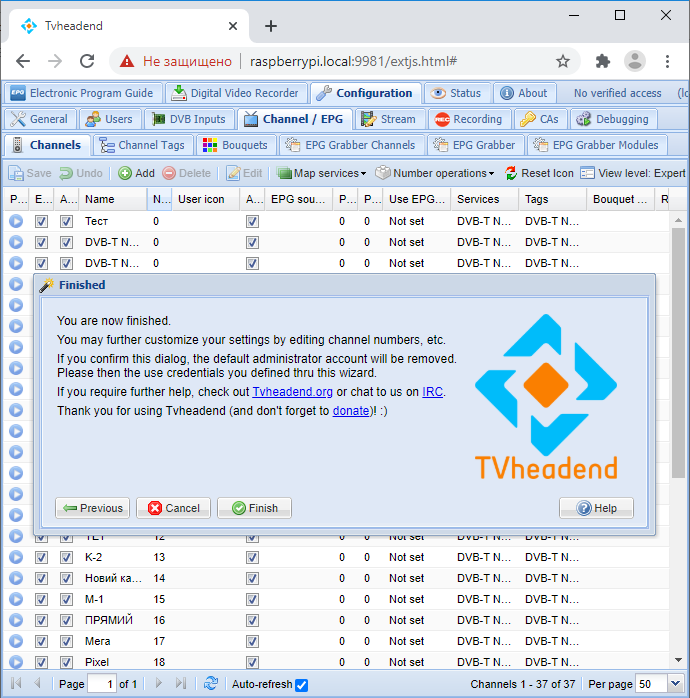Click the Add channel button
Screen dimensions: 690x698
(x=137, y=173)
